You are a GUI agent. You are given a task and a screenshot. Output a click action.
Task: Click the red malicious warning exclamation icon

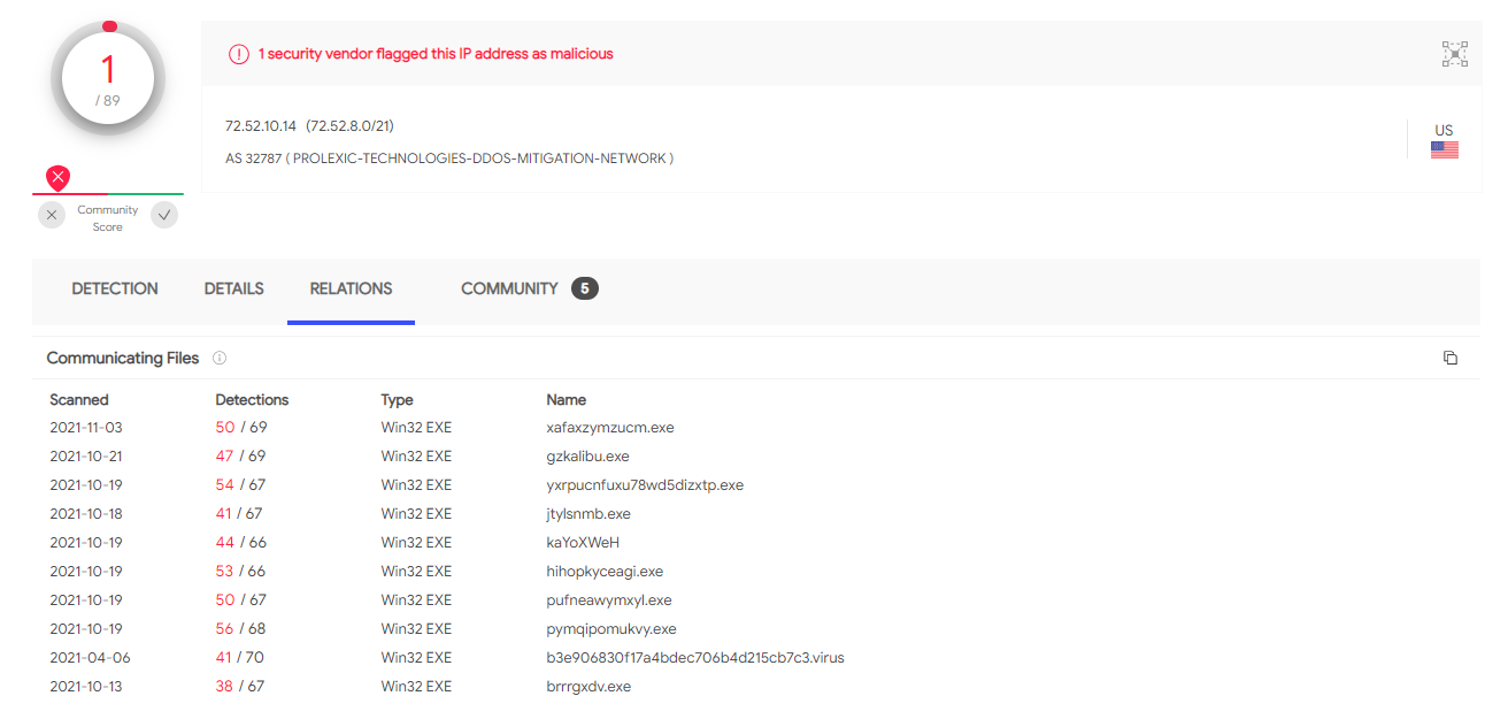point(239,54)
